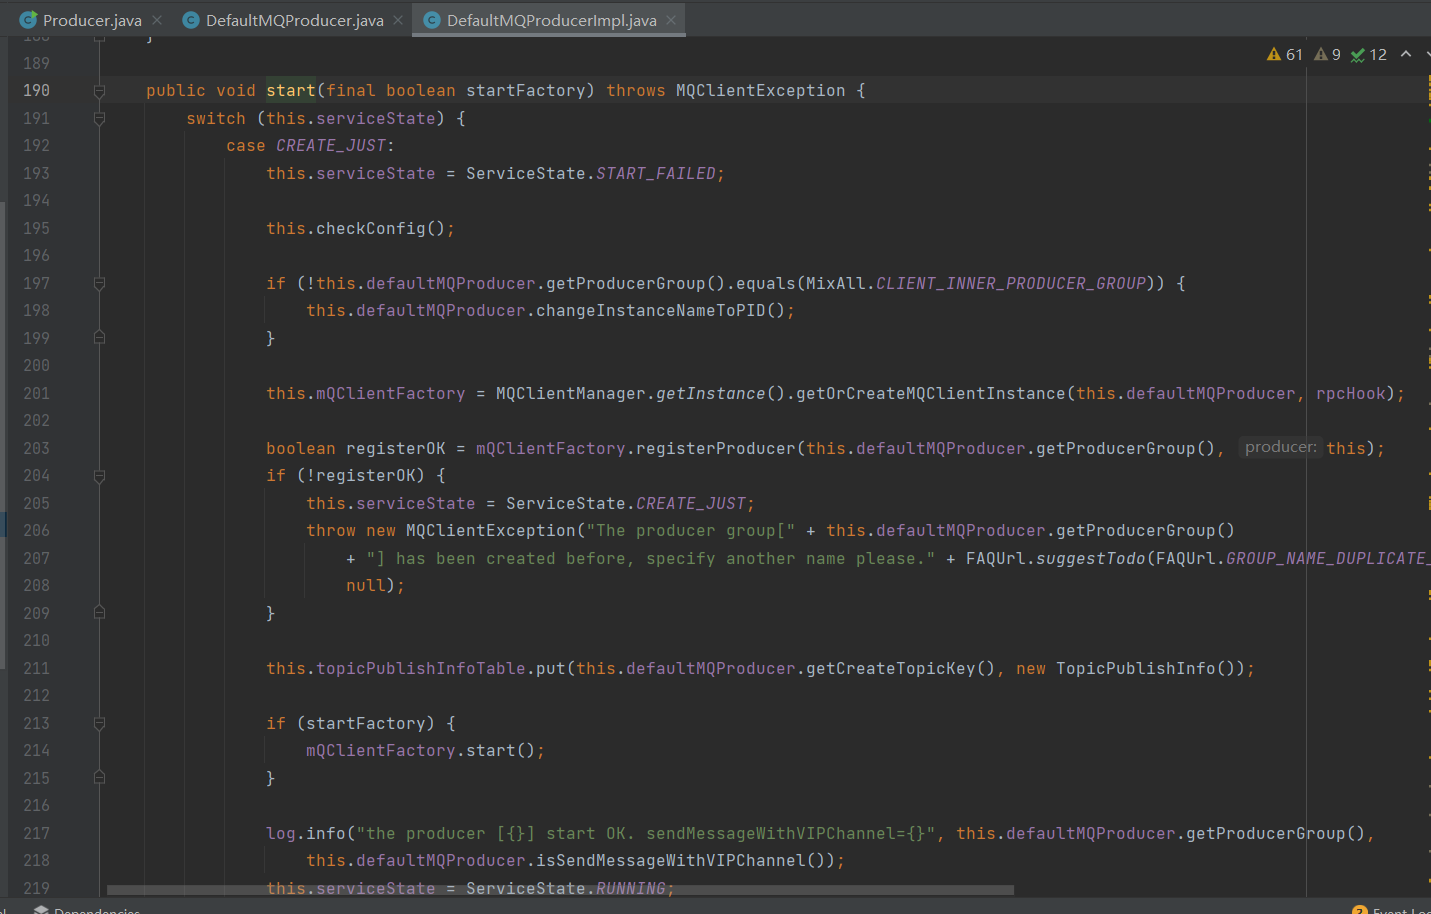Switch to the Producer.java tab
The width and height of the screenshot is (1431, 914).
pyautogui.click(x=92, y=20)
